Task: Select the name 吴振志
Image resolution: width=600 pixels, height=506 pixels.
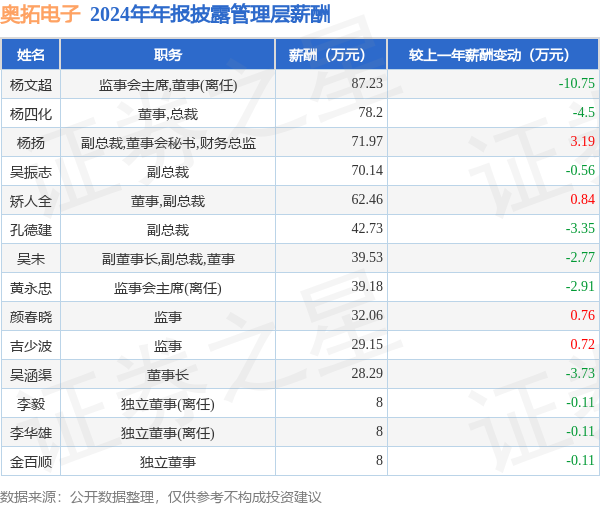Action: 31,172
